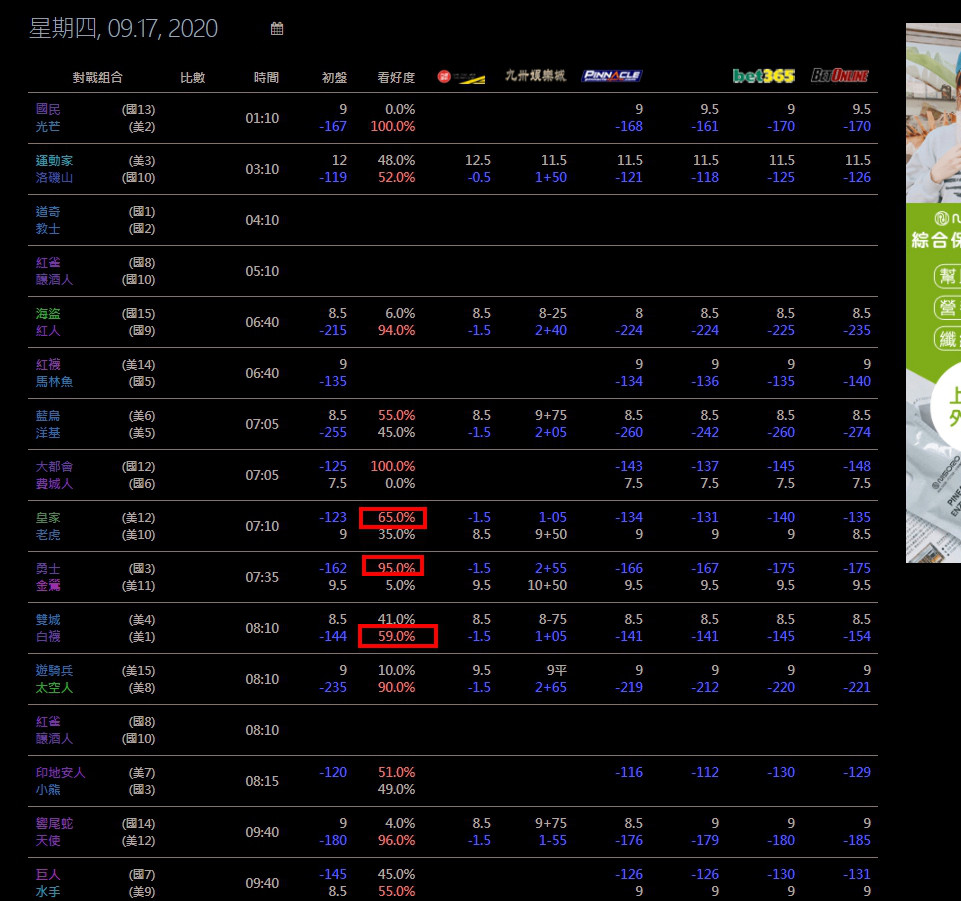
Task: Click the 52.0% favor rating for 洛磯山
Action: (396, 177)
